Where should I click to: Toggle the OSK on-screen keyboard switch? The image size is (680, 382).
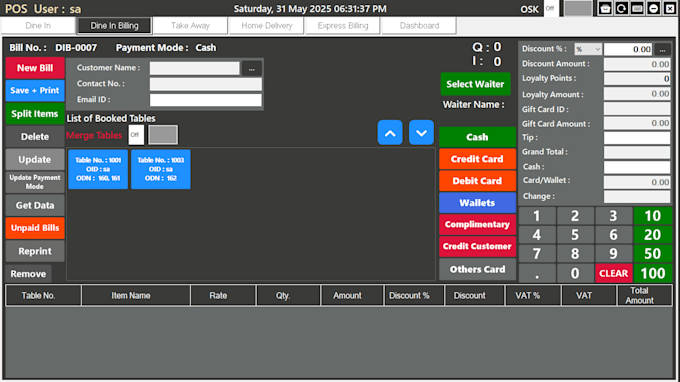569,8
